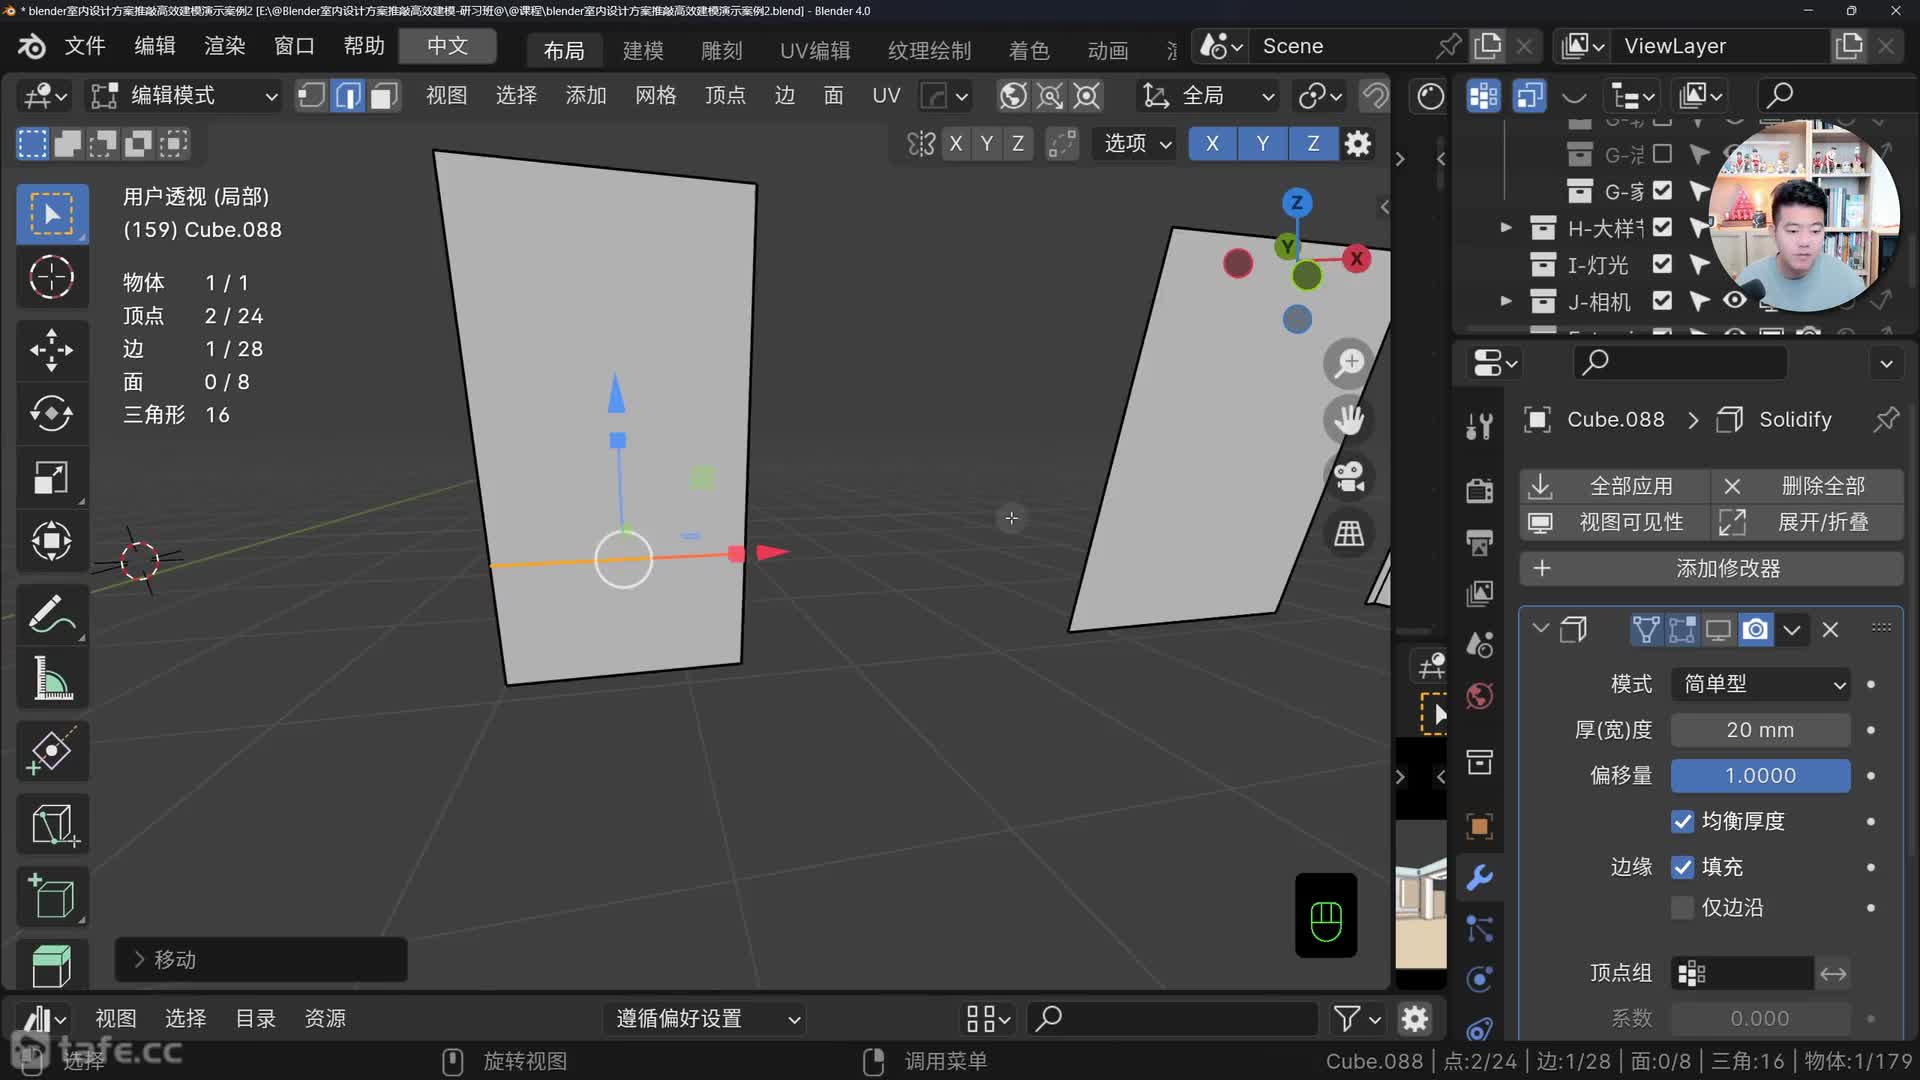This screenshot has height=1080, width=1920.
Task: Open the Modifiers wrench properties tab
Action: (1480, 877)
